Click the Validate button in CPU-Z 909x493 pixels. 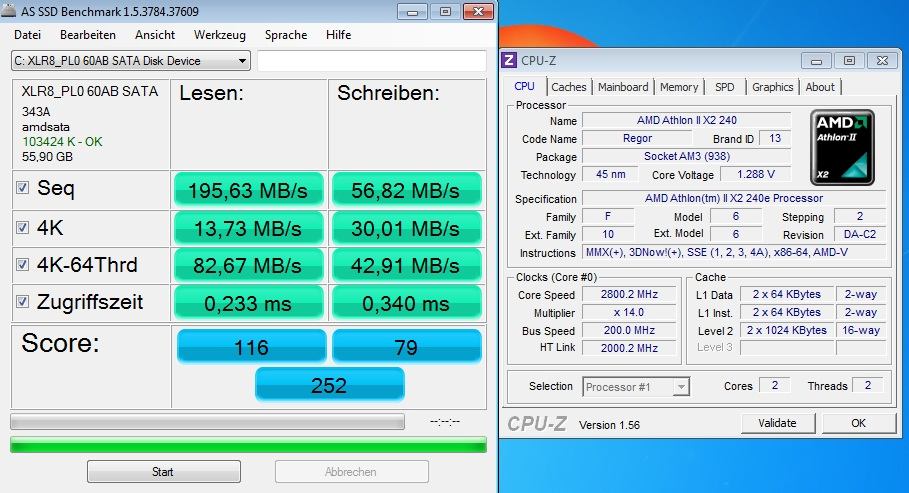(777, 423)
